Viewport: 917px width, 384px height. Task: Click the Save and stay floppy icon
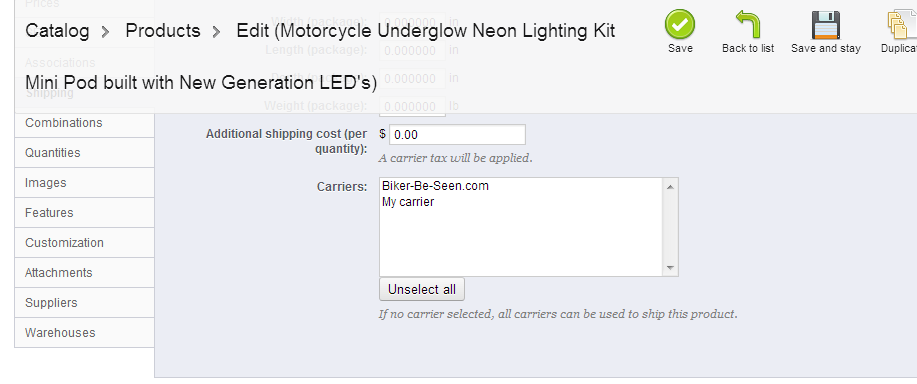(826, 25)
